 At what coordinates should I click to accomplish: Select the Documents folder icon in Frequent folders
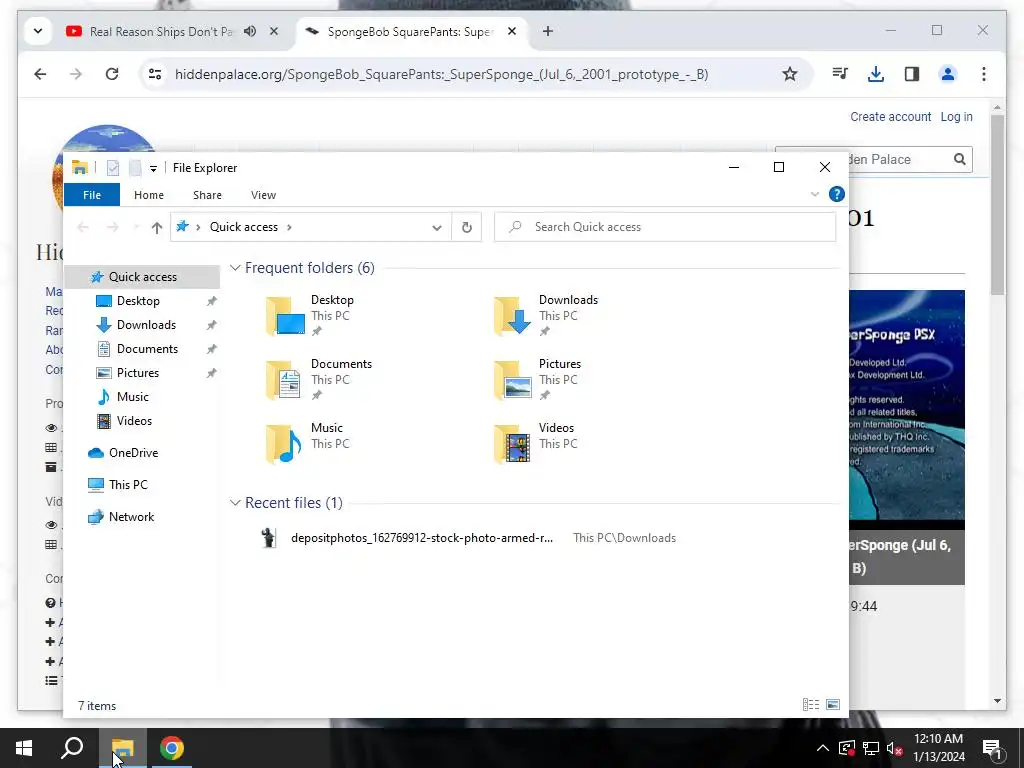(x=285, y=379)
